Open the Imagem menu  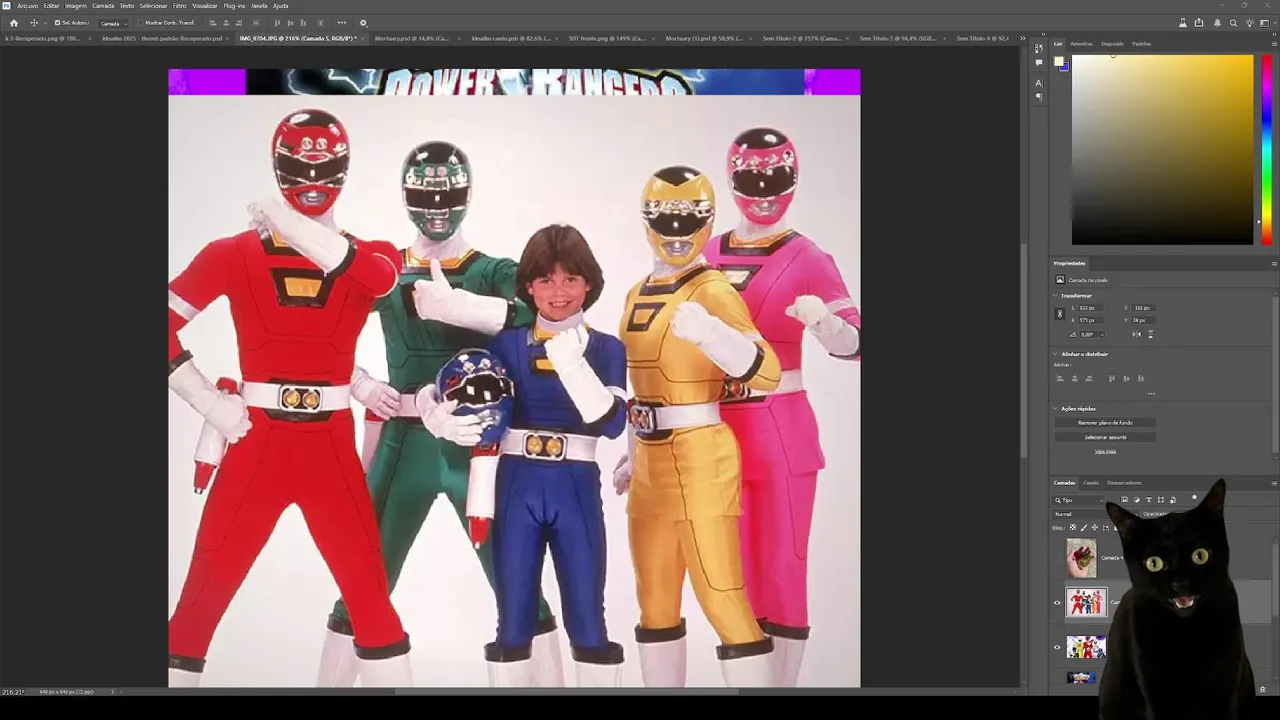point(76,6)
